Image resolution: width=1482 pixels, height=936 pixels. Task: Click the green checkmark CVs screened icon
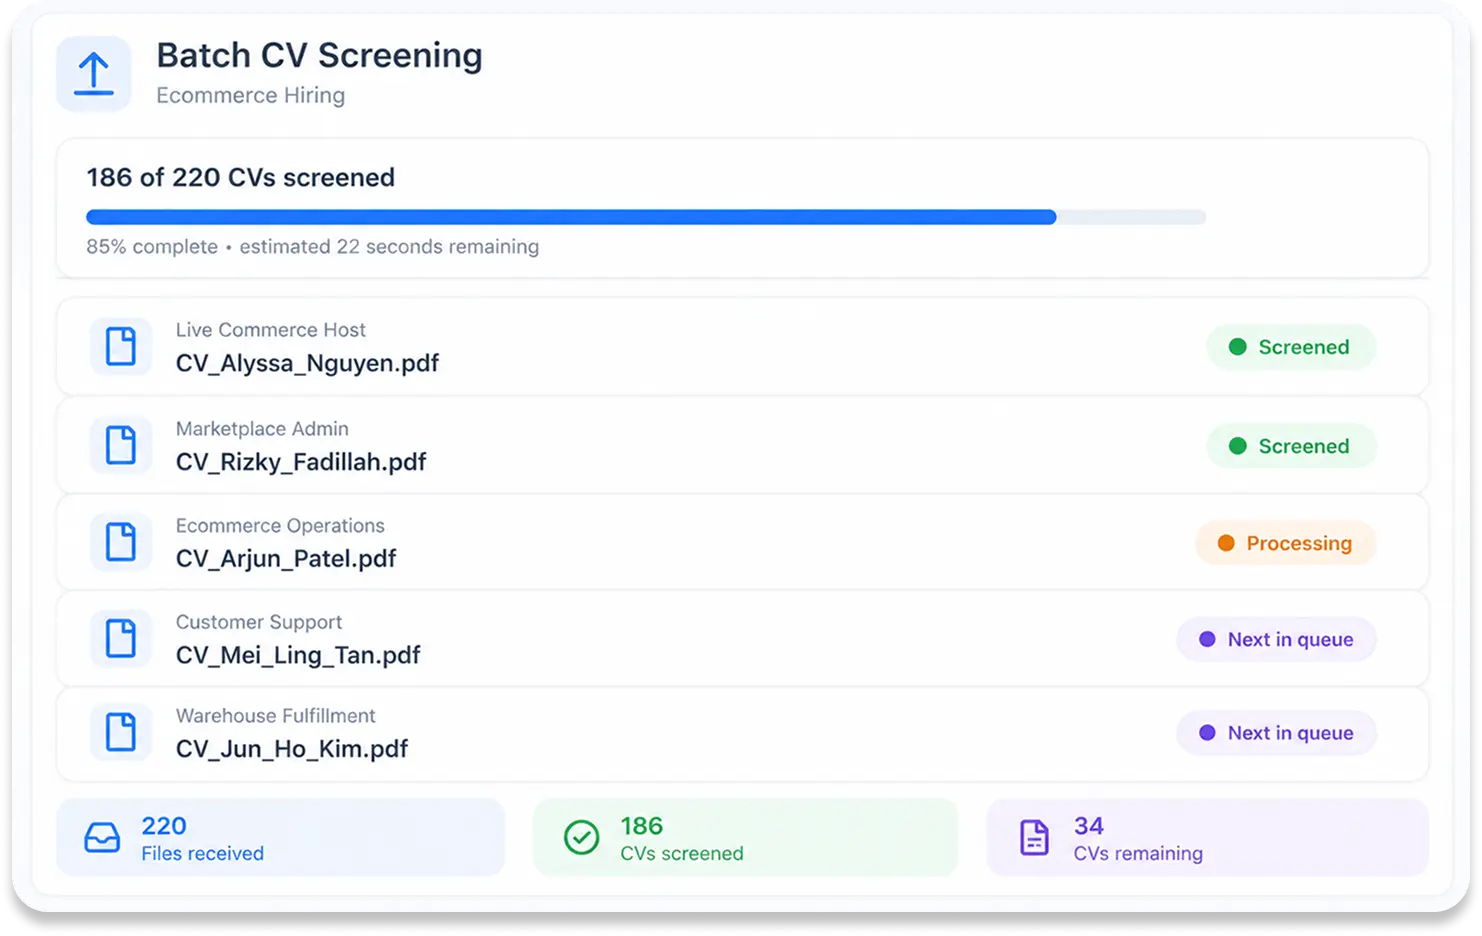581,837
